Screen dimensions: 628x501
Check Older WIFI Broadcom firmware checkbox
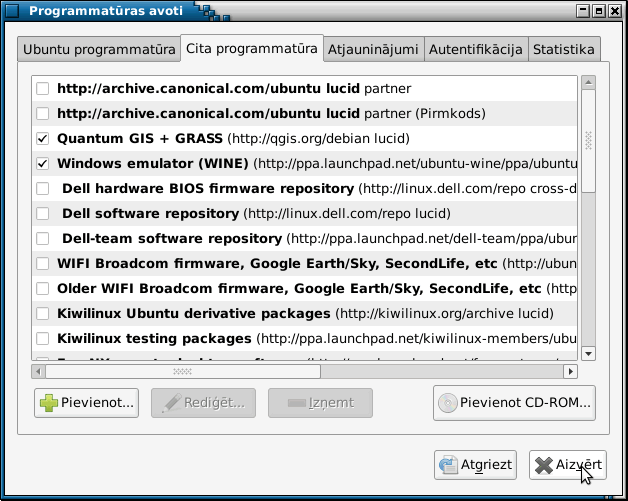click(x=42, y=288)
